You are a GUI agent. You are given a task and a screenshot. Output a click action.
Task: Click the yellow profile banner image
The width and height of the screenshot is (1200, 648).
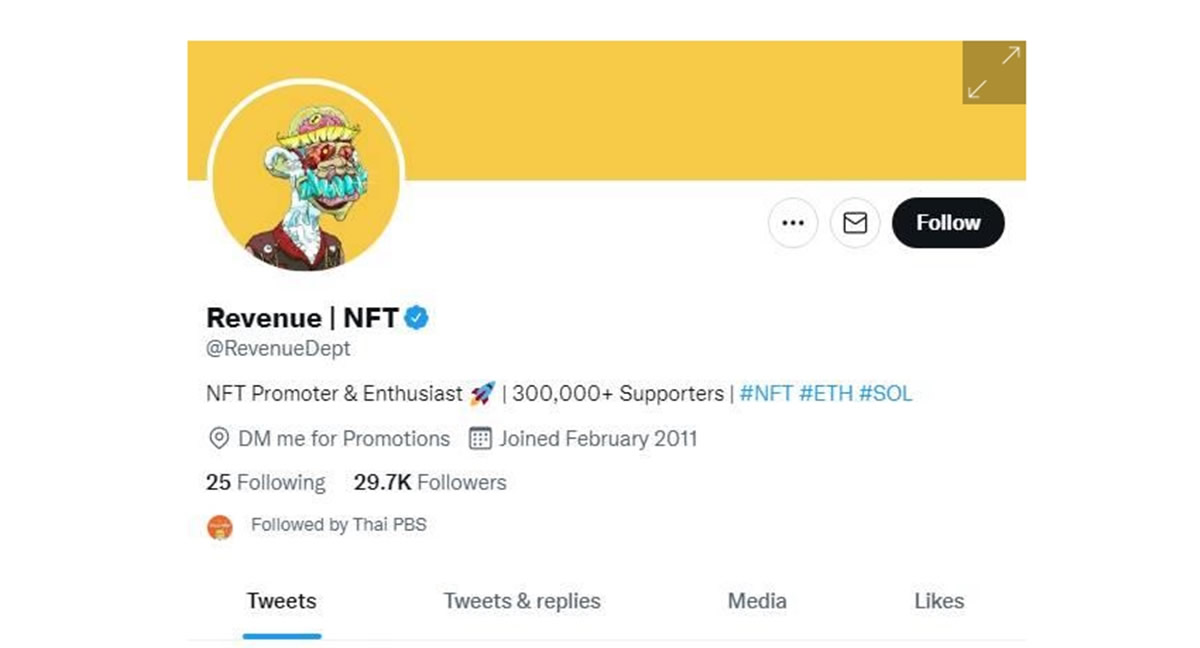650,110
